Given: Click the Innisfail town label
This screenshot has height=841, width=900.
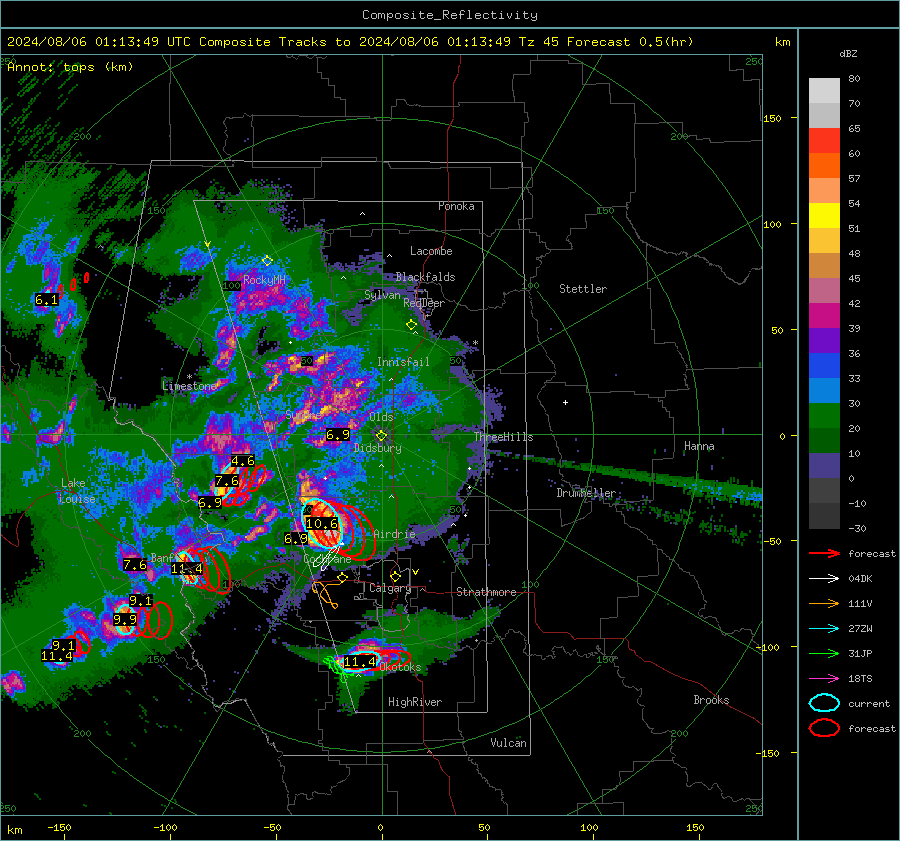Looking at the screenshot, I should point(403,362).
